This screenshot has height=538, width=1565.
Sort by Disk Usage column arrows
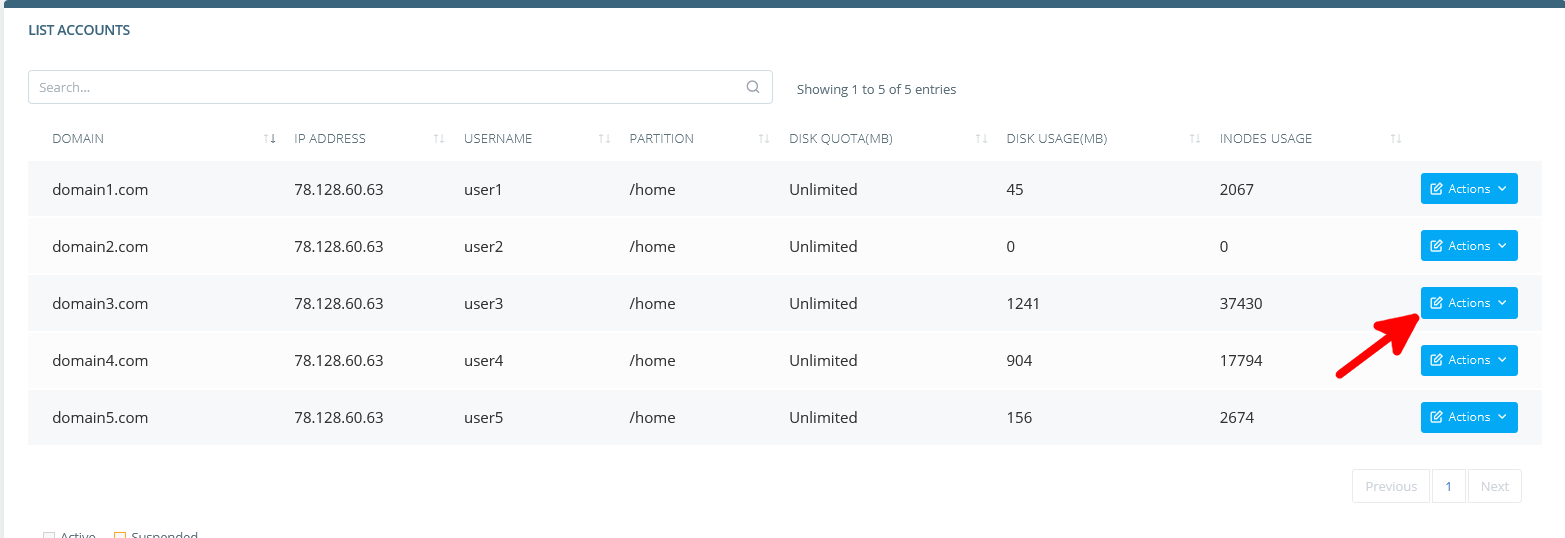1195,139
